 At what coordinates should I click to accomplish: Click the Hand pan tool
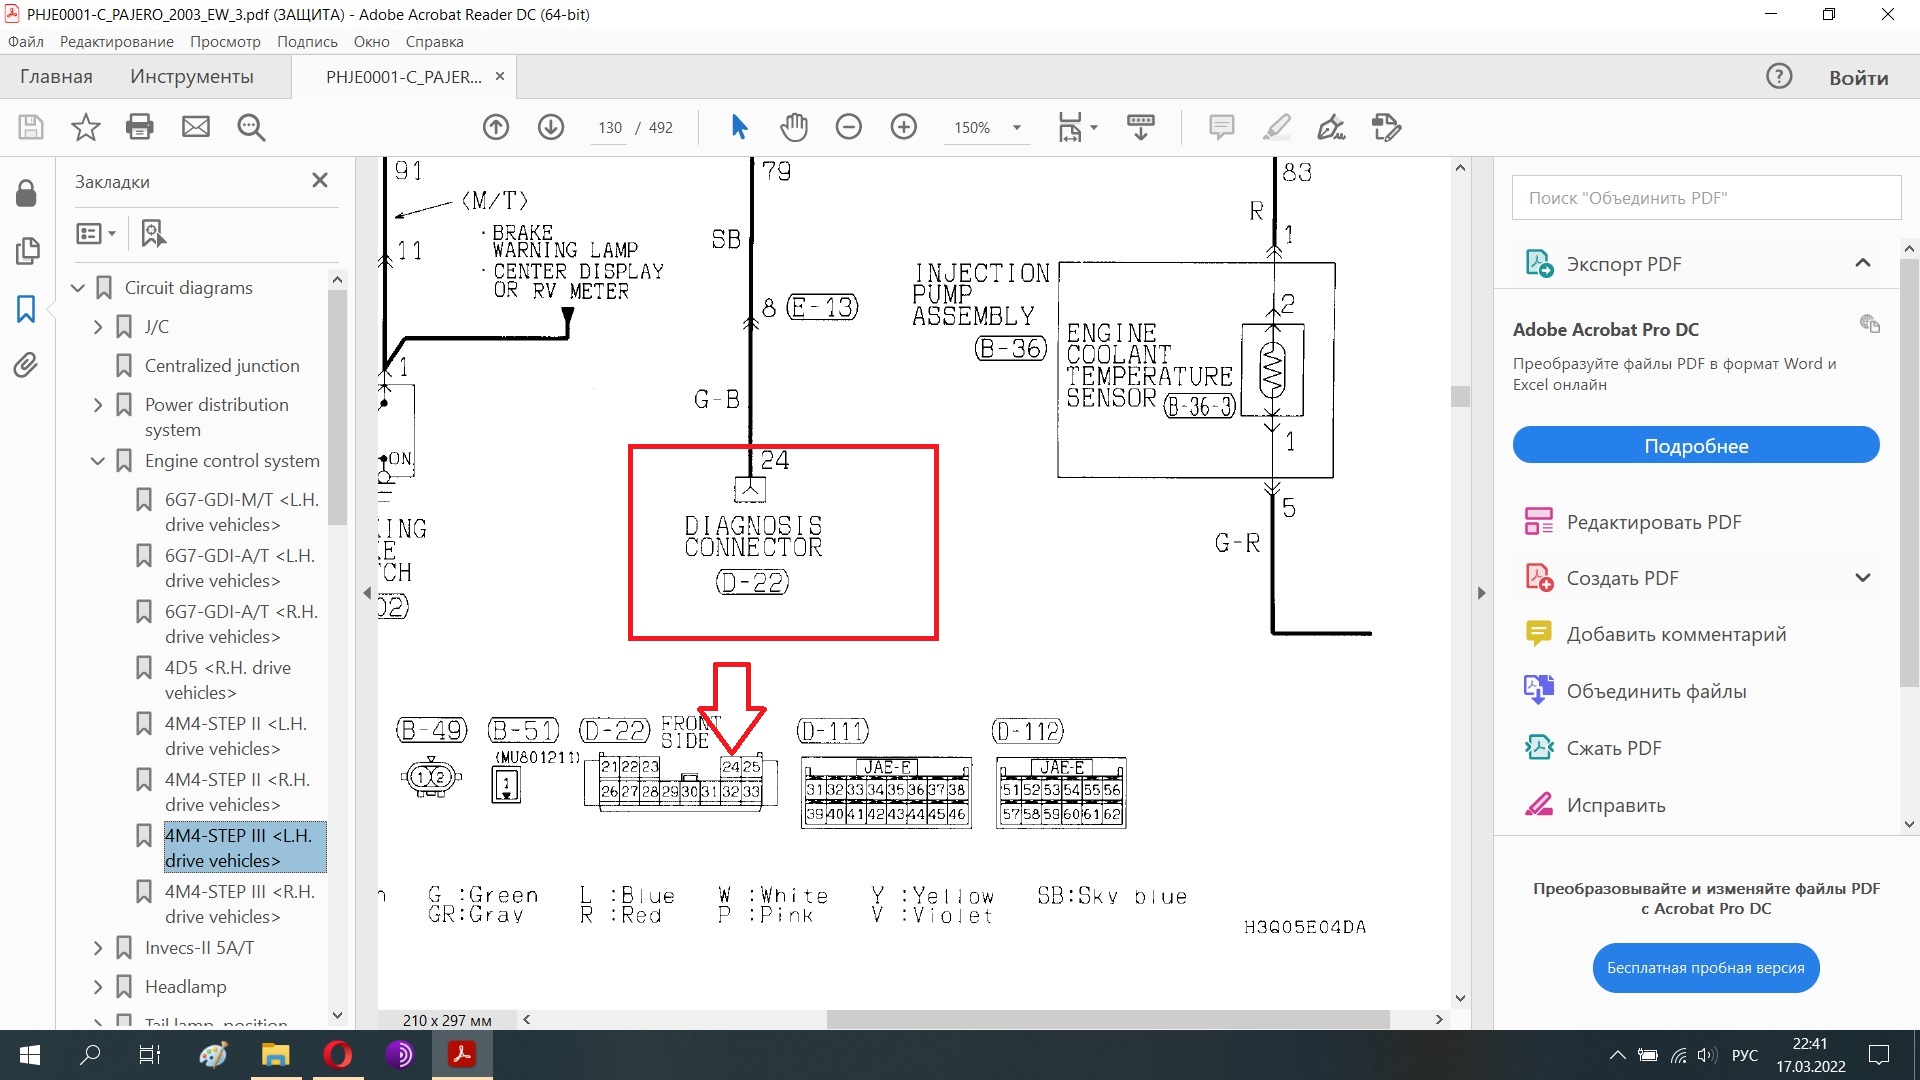click(794, 127)
